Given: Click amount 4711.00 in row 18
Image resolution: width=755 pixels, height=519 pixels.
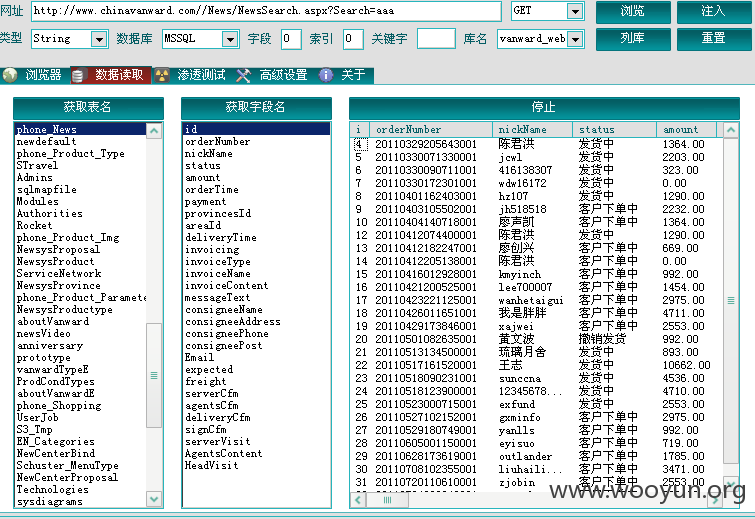Looking at the screenshot, I should (x=683, y=313).
